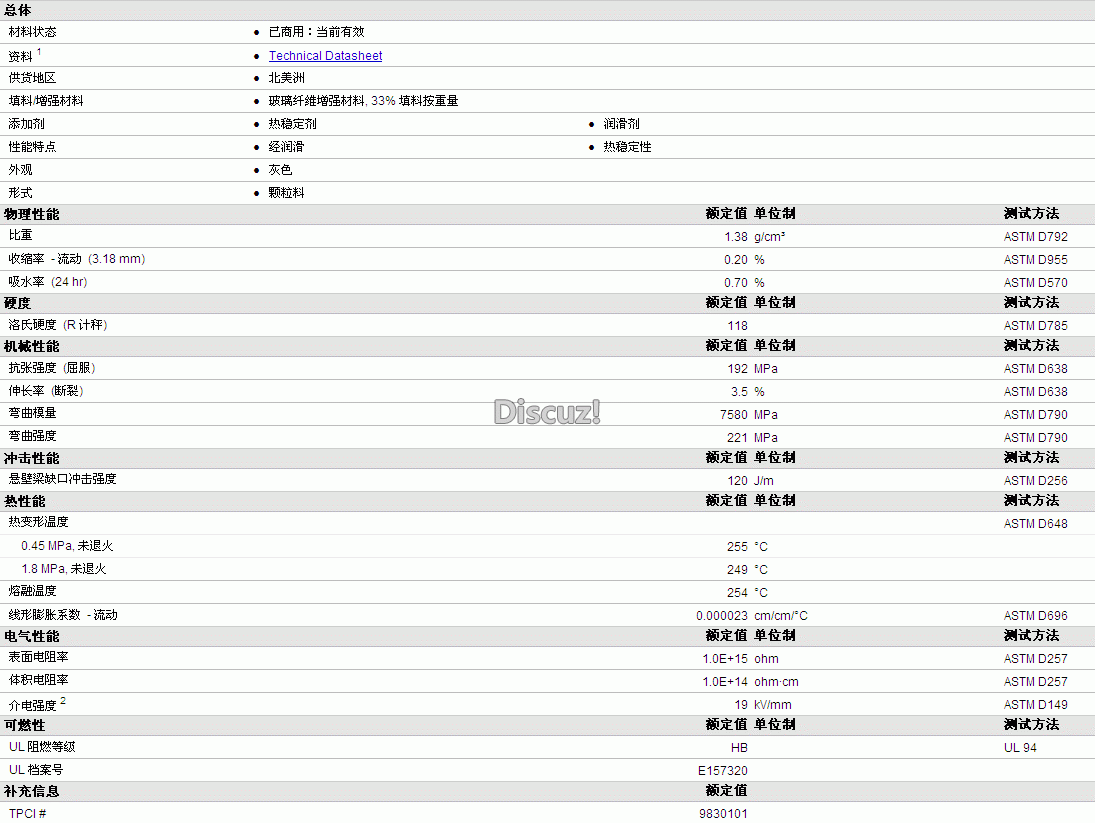The image size is (1095, 823).
Task: Select the 0.70 water absorption value
Action: click(x=735, y=283)
